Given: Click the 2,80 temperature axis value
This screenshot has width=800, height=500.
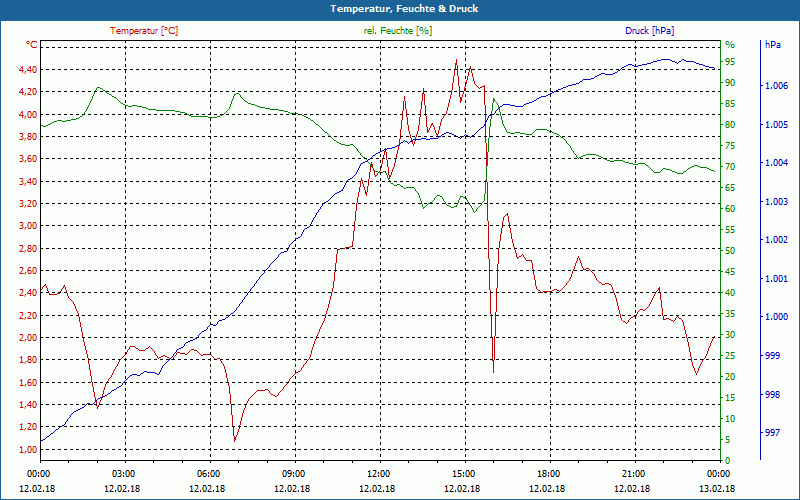Looking at the screenshot, I should click(x=28, y=248).
